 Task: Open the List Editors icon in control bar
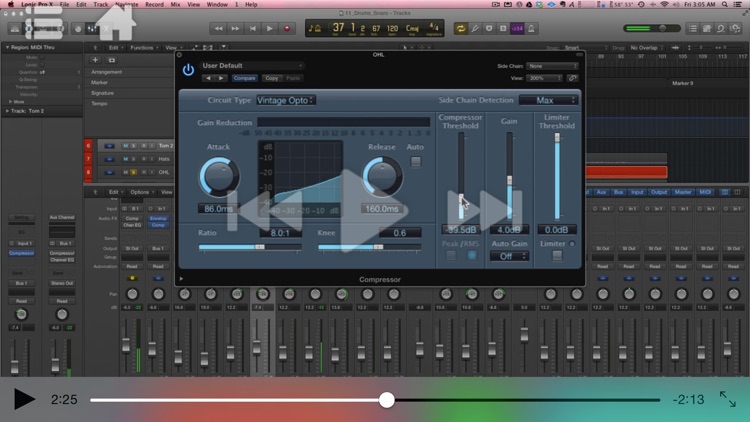(x=693, y=29)
